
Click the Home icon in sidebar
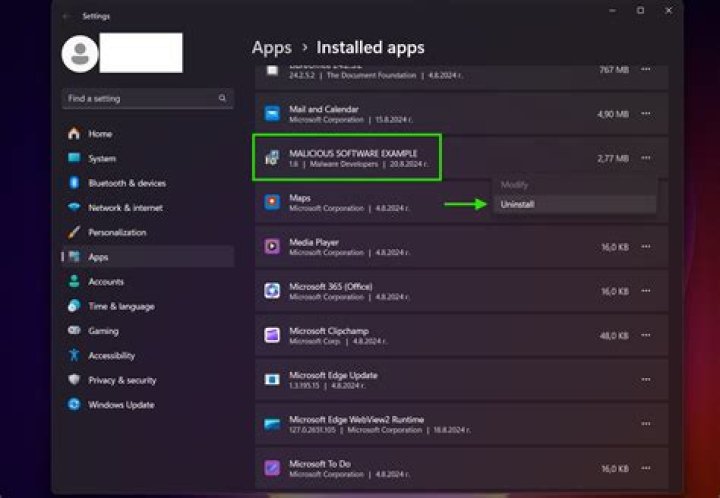click(x=74, y=134)
